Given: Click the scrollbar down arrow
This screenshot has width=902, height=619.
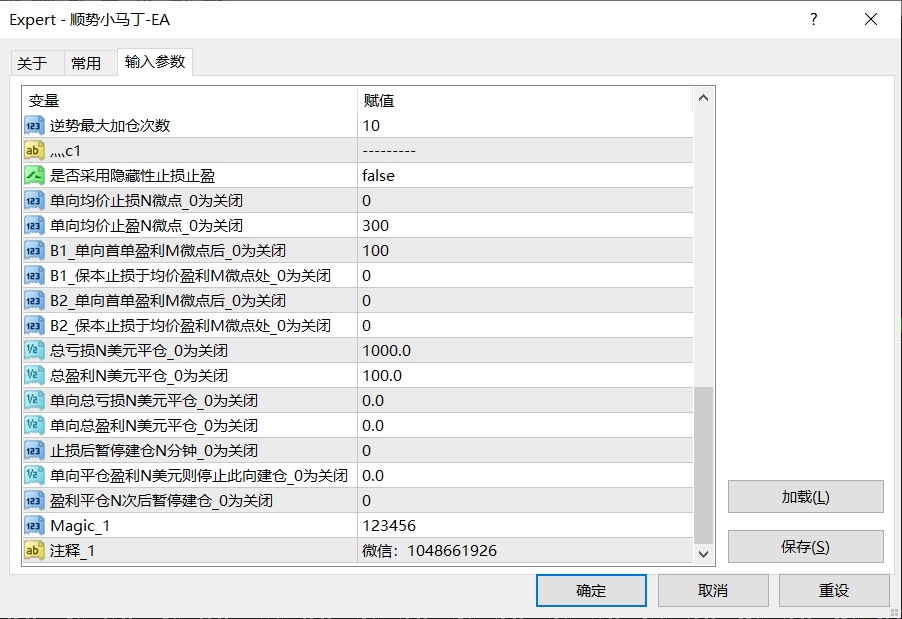Looking at the screenshot, I should 703,553.
